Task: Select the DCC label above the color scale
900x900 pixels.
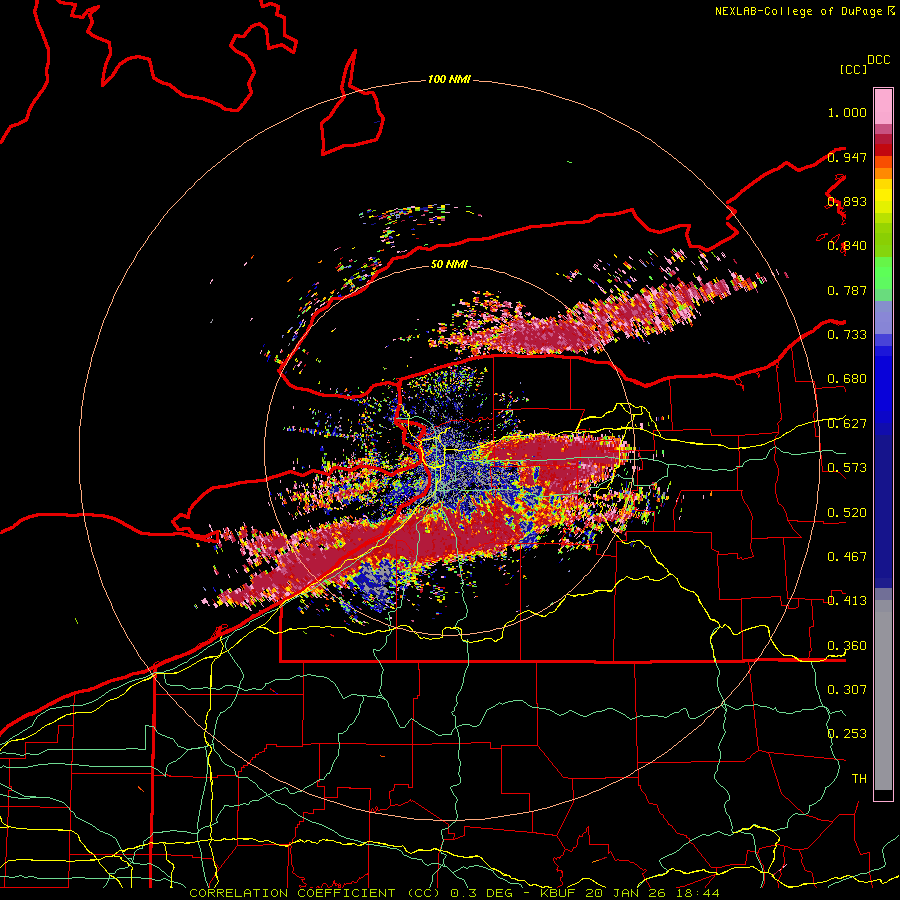Action: tap(878, 59)
